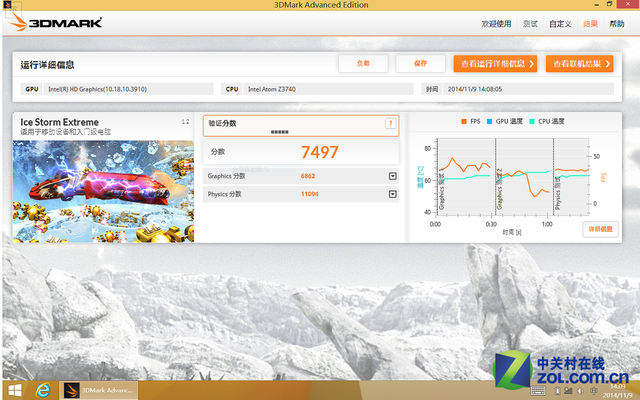Click the CPU 温度 green legend swatch
The height and width of the screenshot is (400, 640).
532,122
